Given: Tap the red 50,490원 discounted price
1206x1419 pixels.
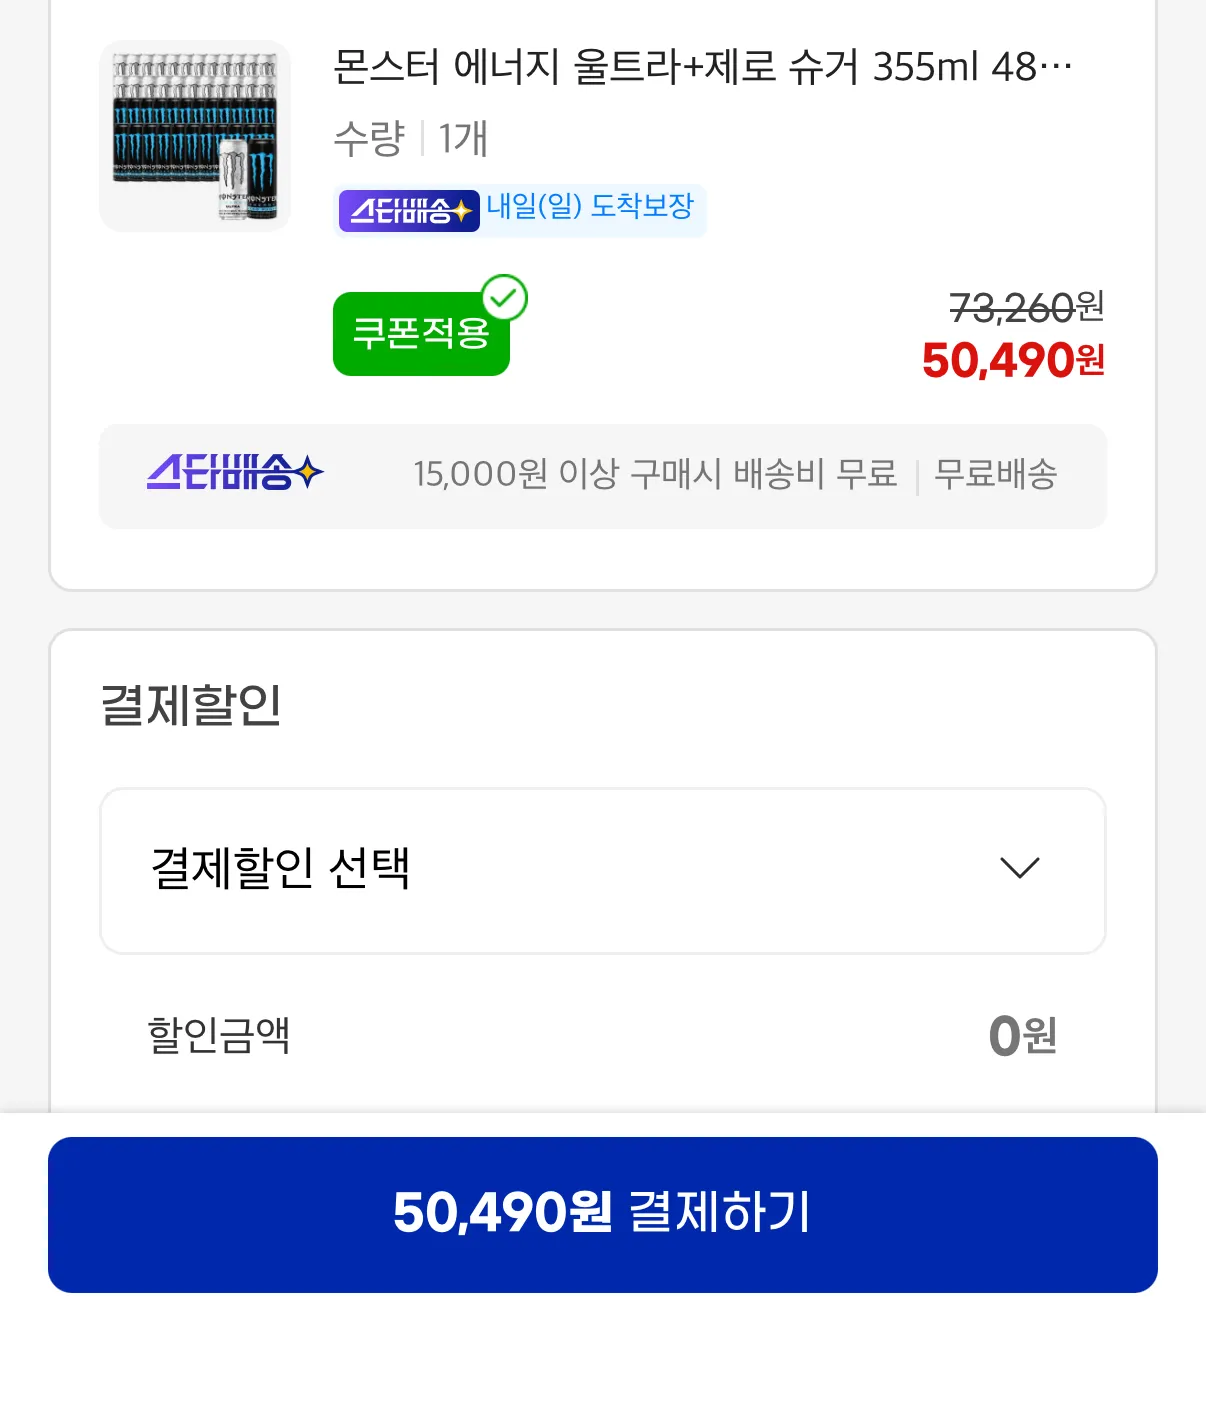Looking at the screenshot, I should [1012, 360].
